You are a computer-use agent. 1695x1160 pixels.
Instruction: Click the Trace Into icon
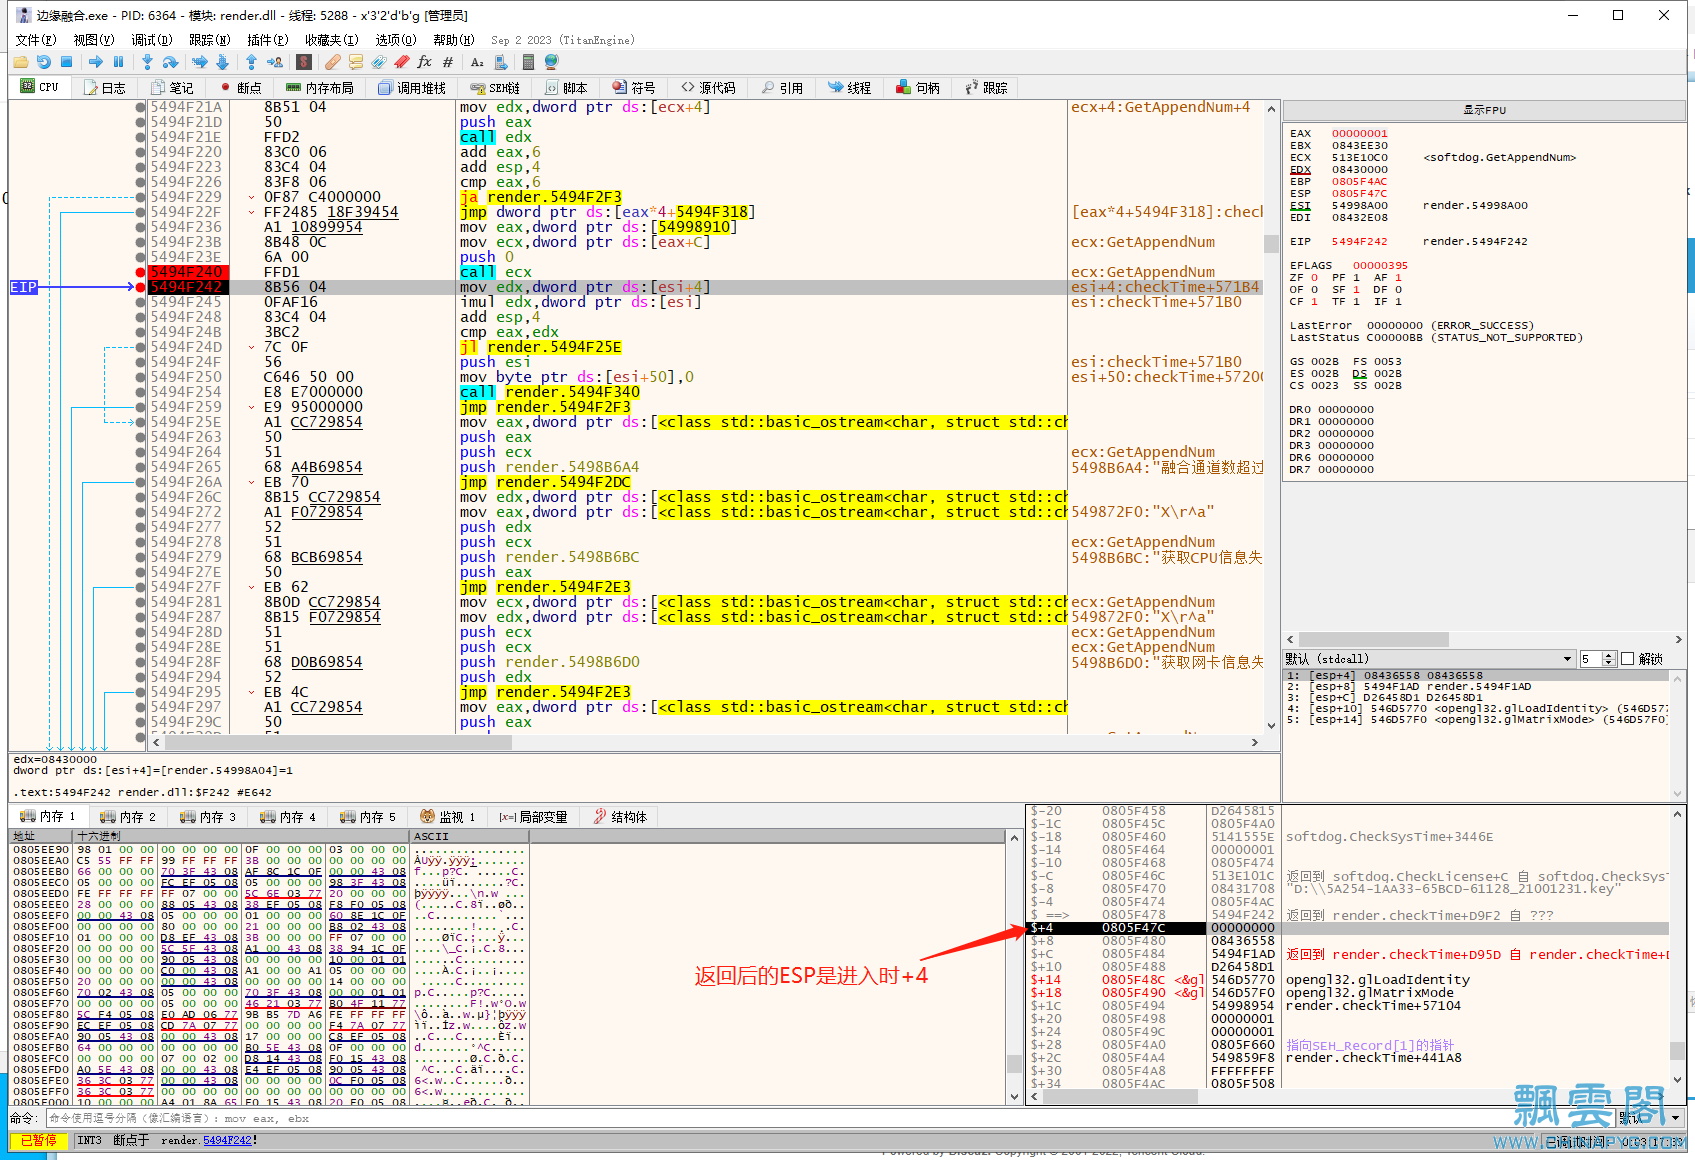(199, 62)
